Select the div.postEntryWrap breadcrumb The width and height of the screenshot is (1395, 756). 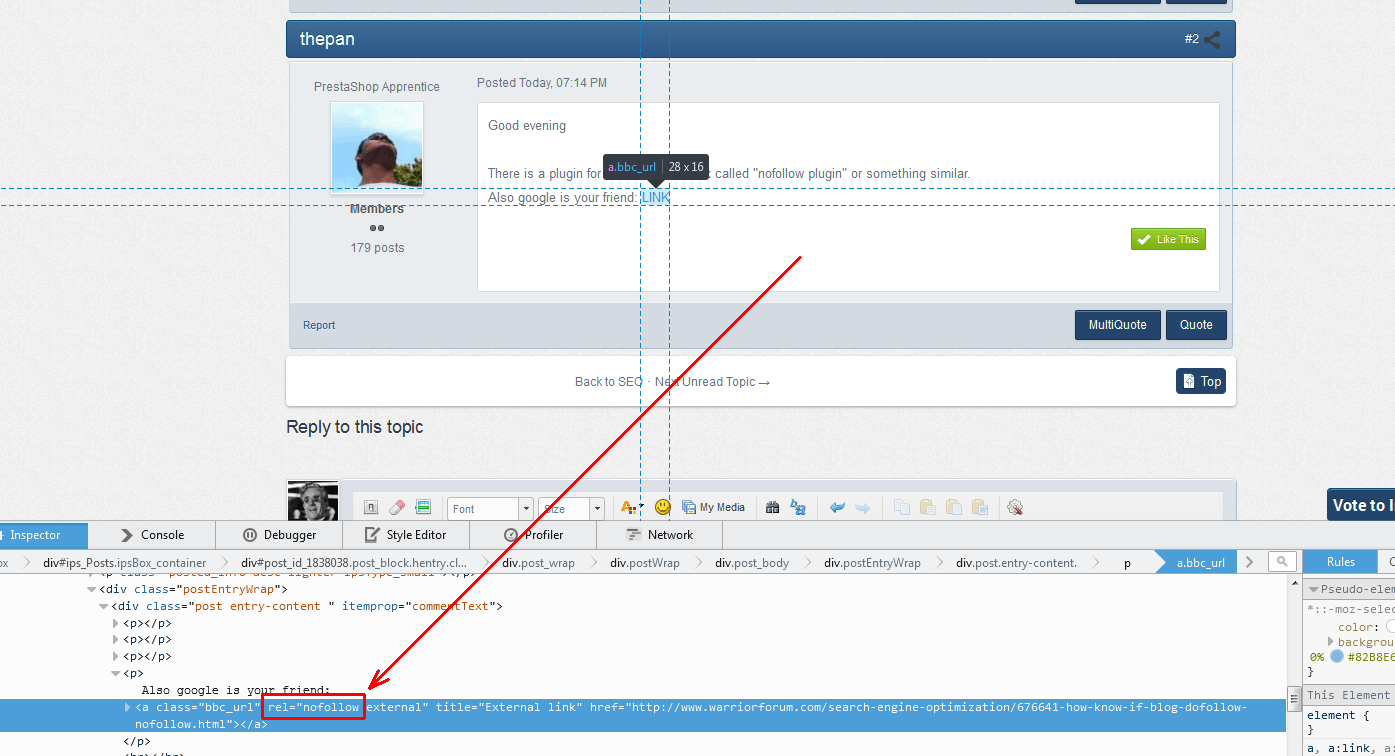click(x=872, y=563)
